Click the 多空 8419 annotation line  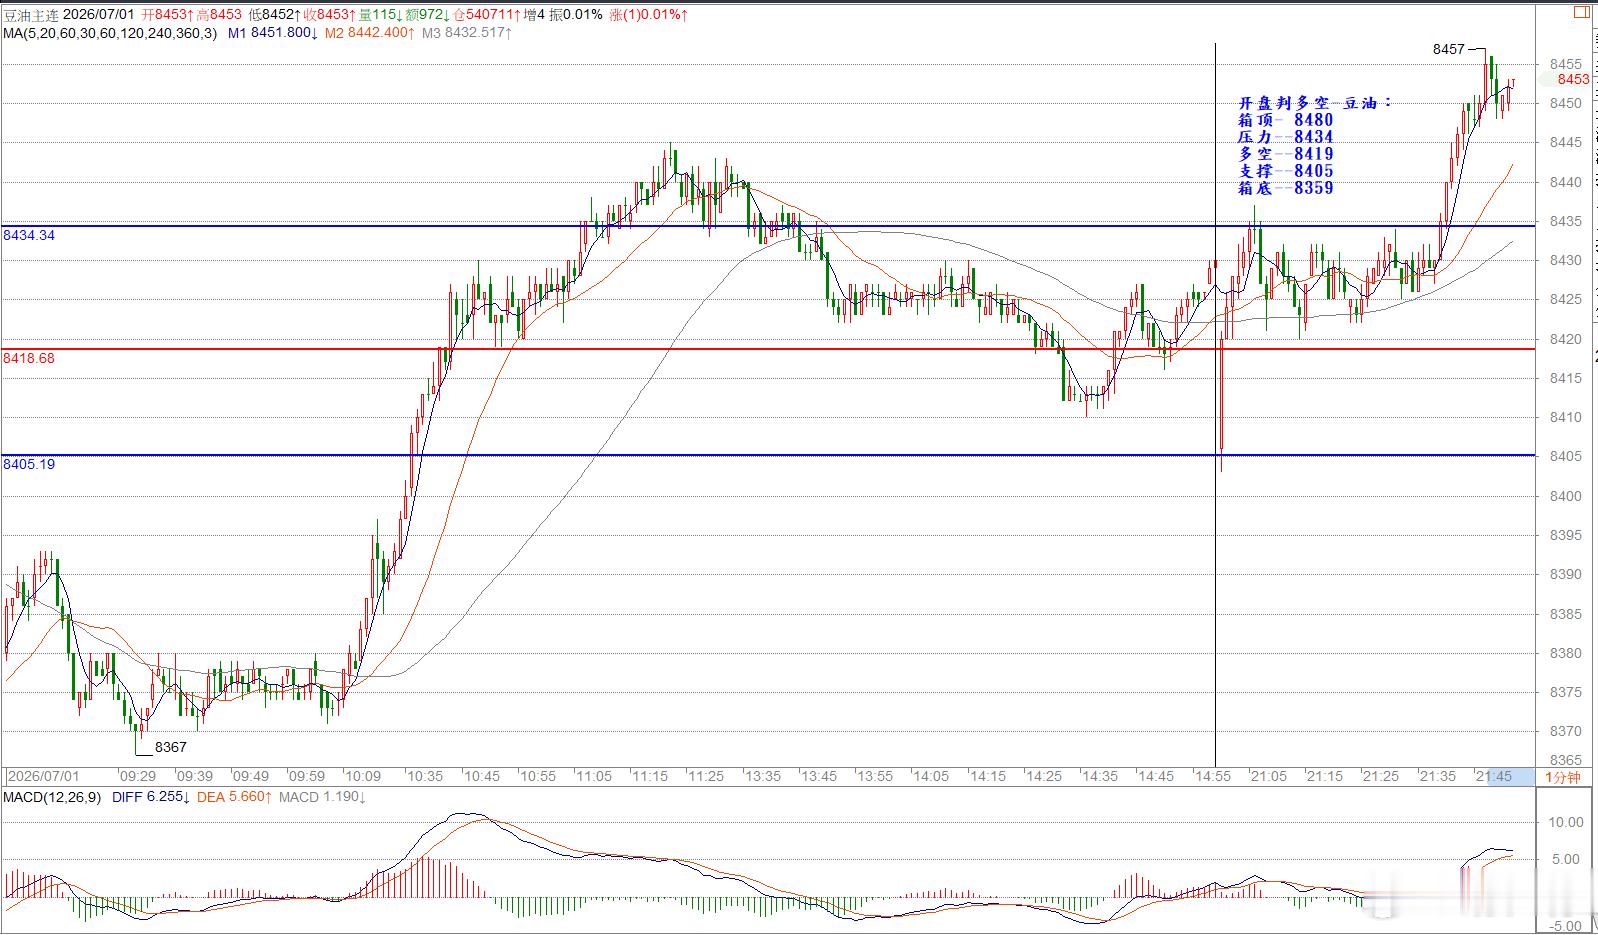click(x=1285, y=154)
